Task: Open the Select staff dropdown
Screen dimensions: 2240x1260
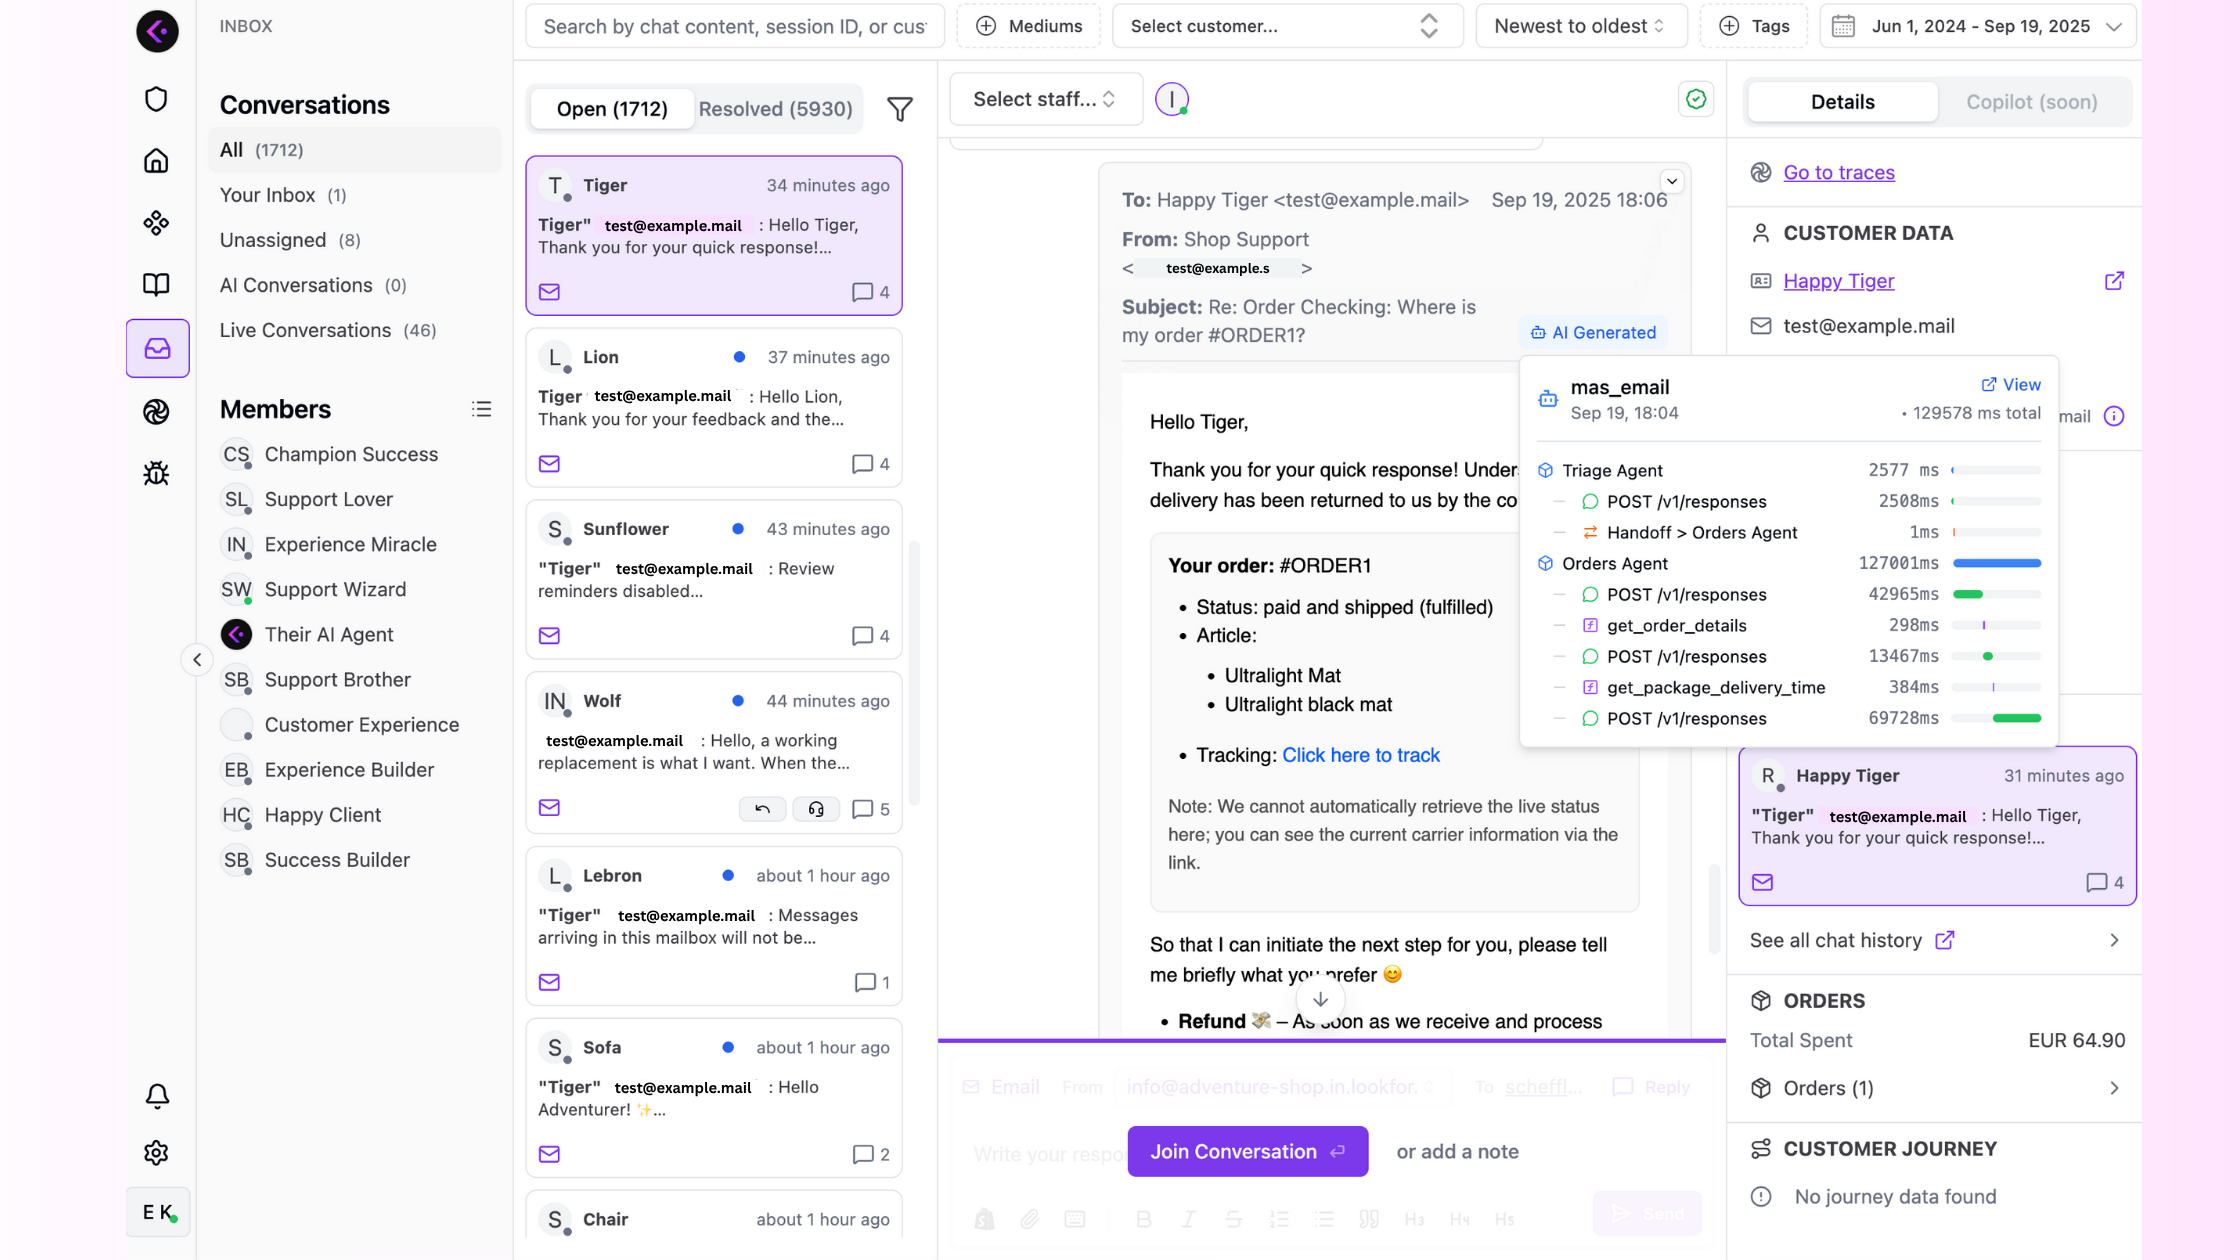Action: click(x=1045, y=99)
